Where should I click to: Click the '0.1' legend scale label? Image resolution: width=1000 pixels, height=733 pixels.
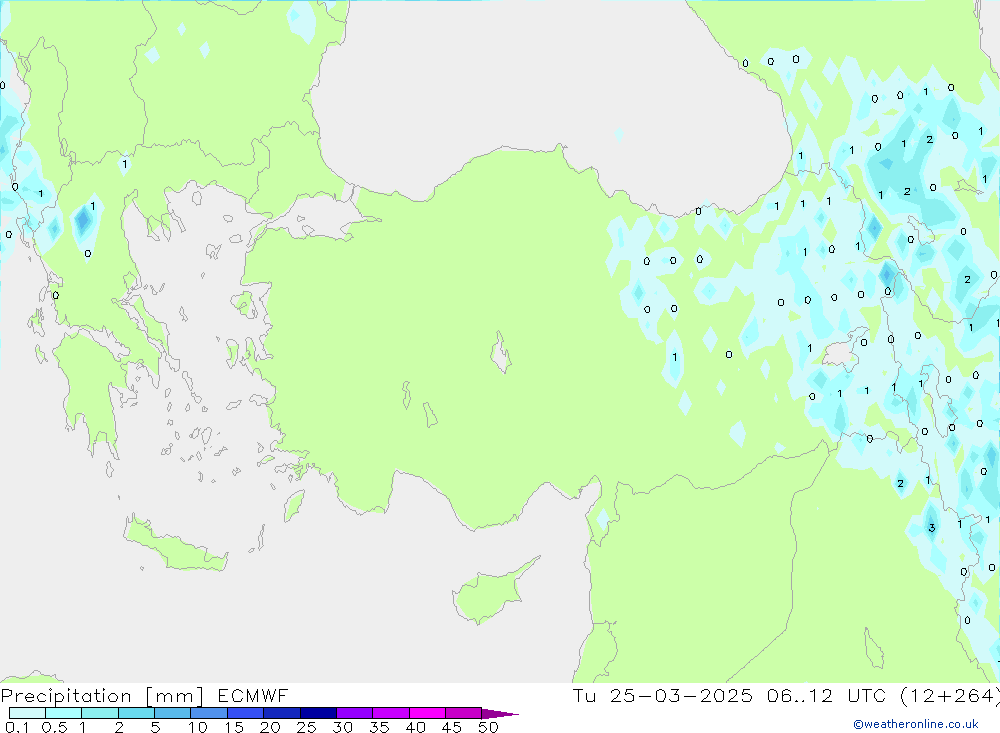[x=17, y=727]
